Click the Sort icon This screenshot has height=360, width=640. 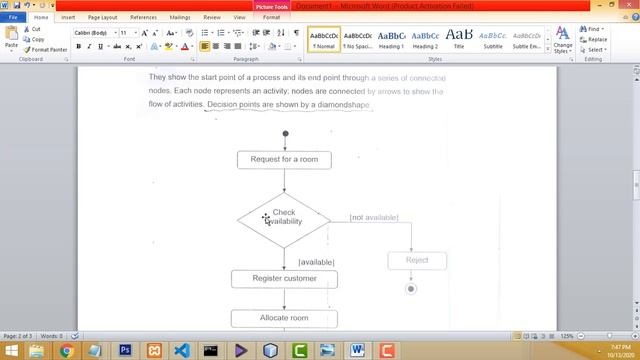[x=281, y=33]
